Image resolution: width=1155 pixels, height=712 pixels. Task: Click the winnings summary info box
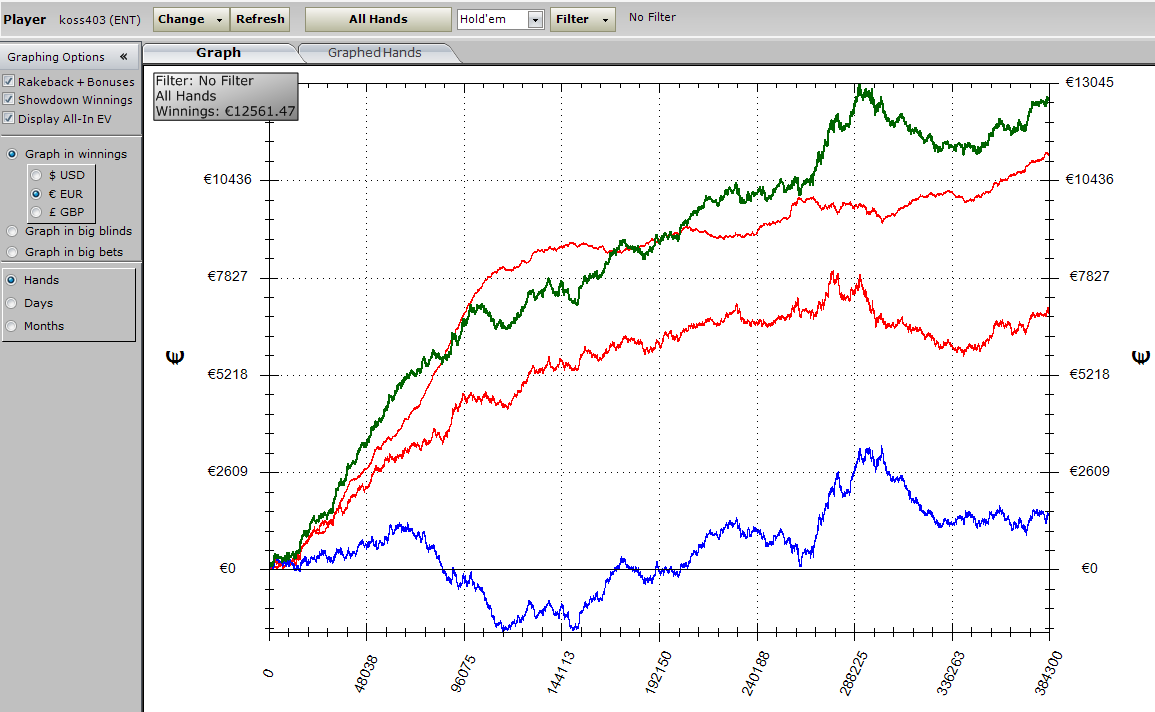(x=225, y=96)
